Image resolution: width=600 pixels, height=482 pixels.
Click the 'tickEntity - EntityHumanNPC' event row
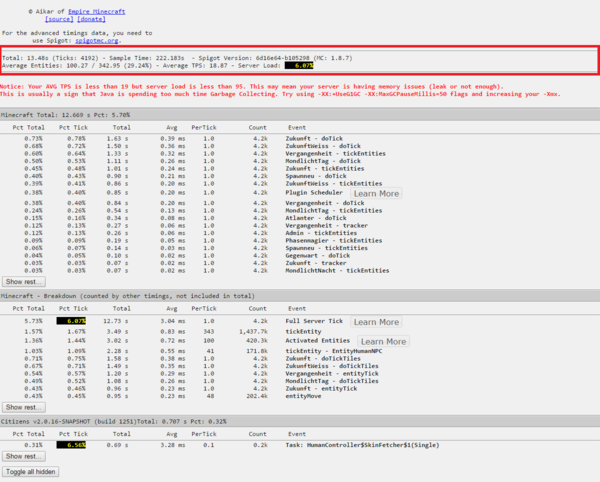[300, 351]
